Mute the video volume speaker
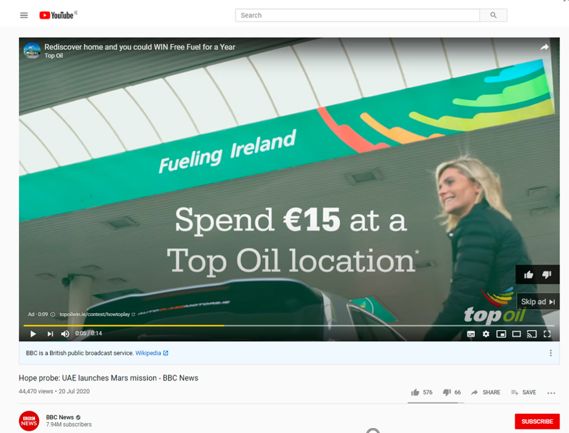This screenshot has width=569, height=433. tap(65, 334)
